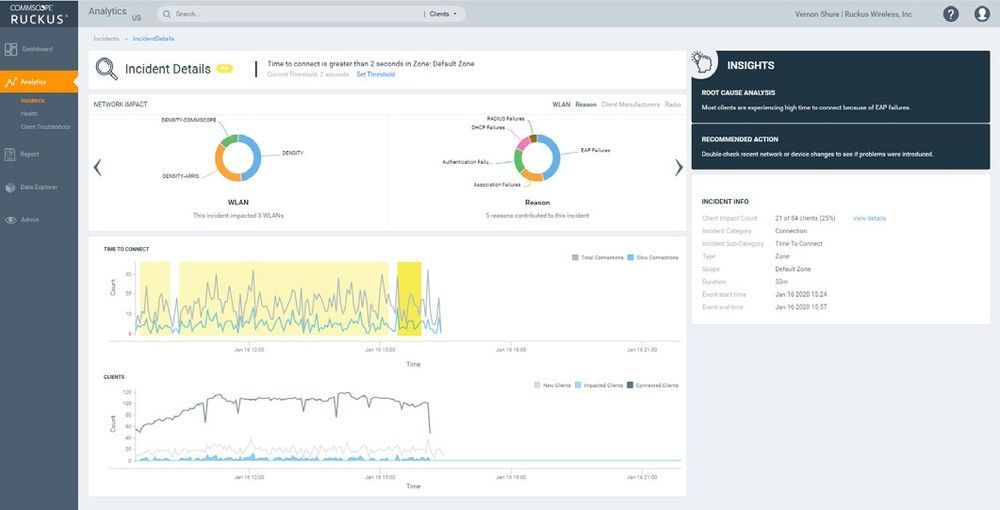
Task: Click the search magnifier icon
Action: [x=167, y=15]
